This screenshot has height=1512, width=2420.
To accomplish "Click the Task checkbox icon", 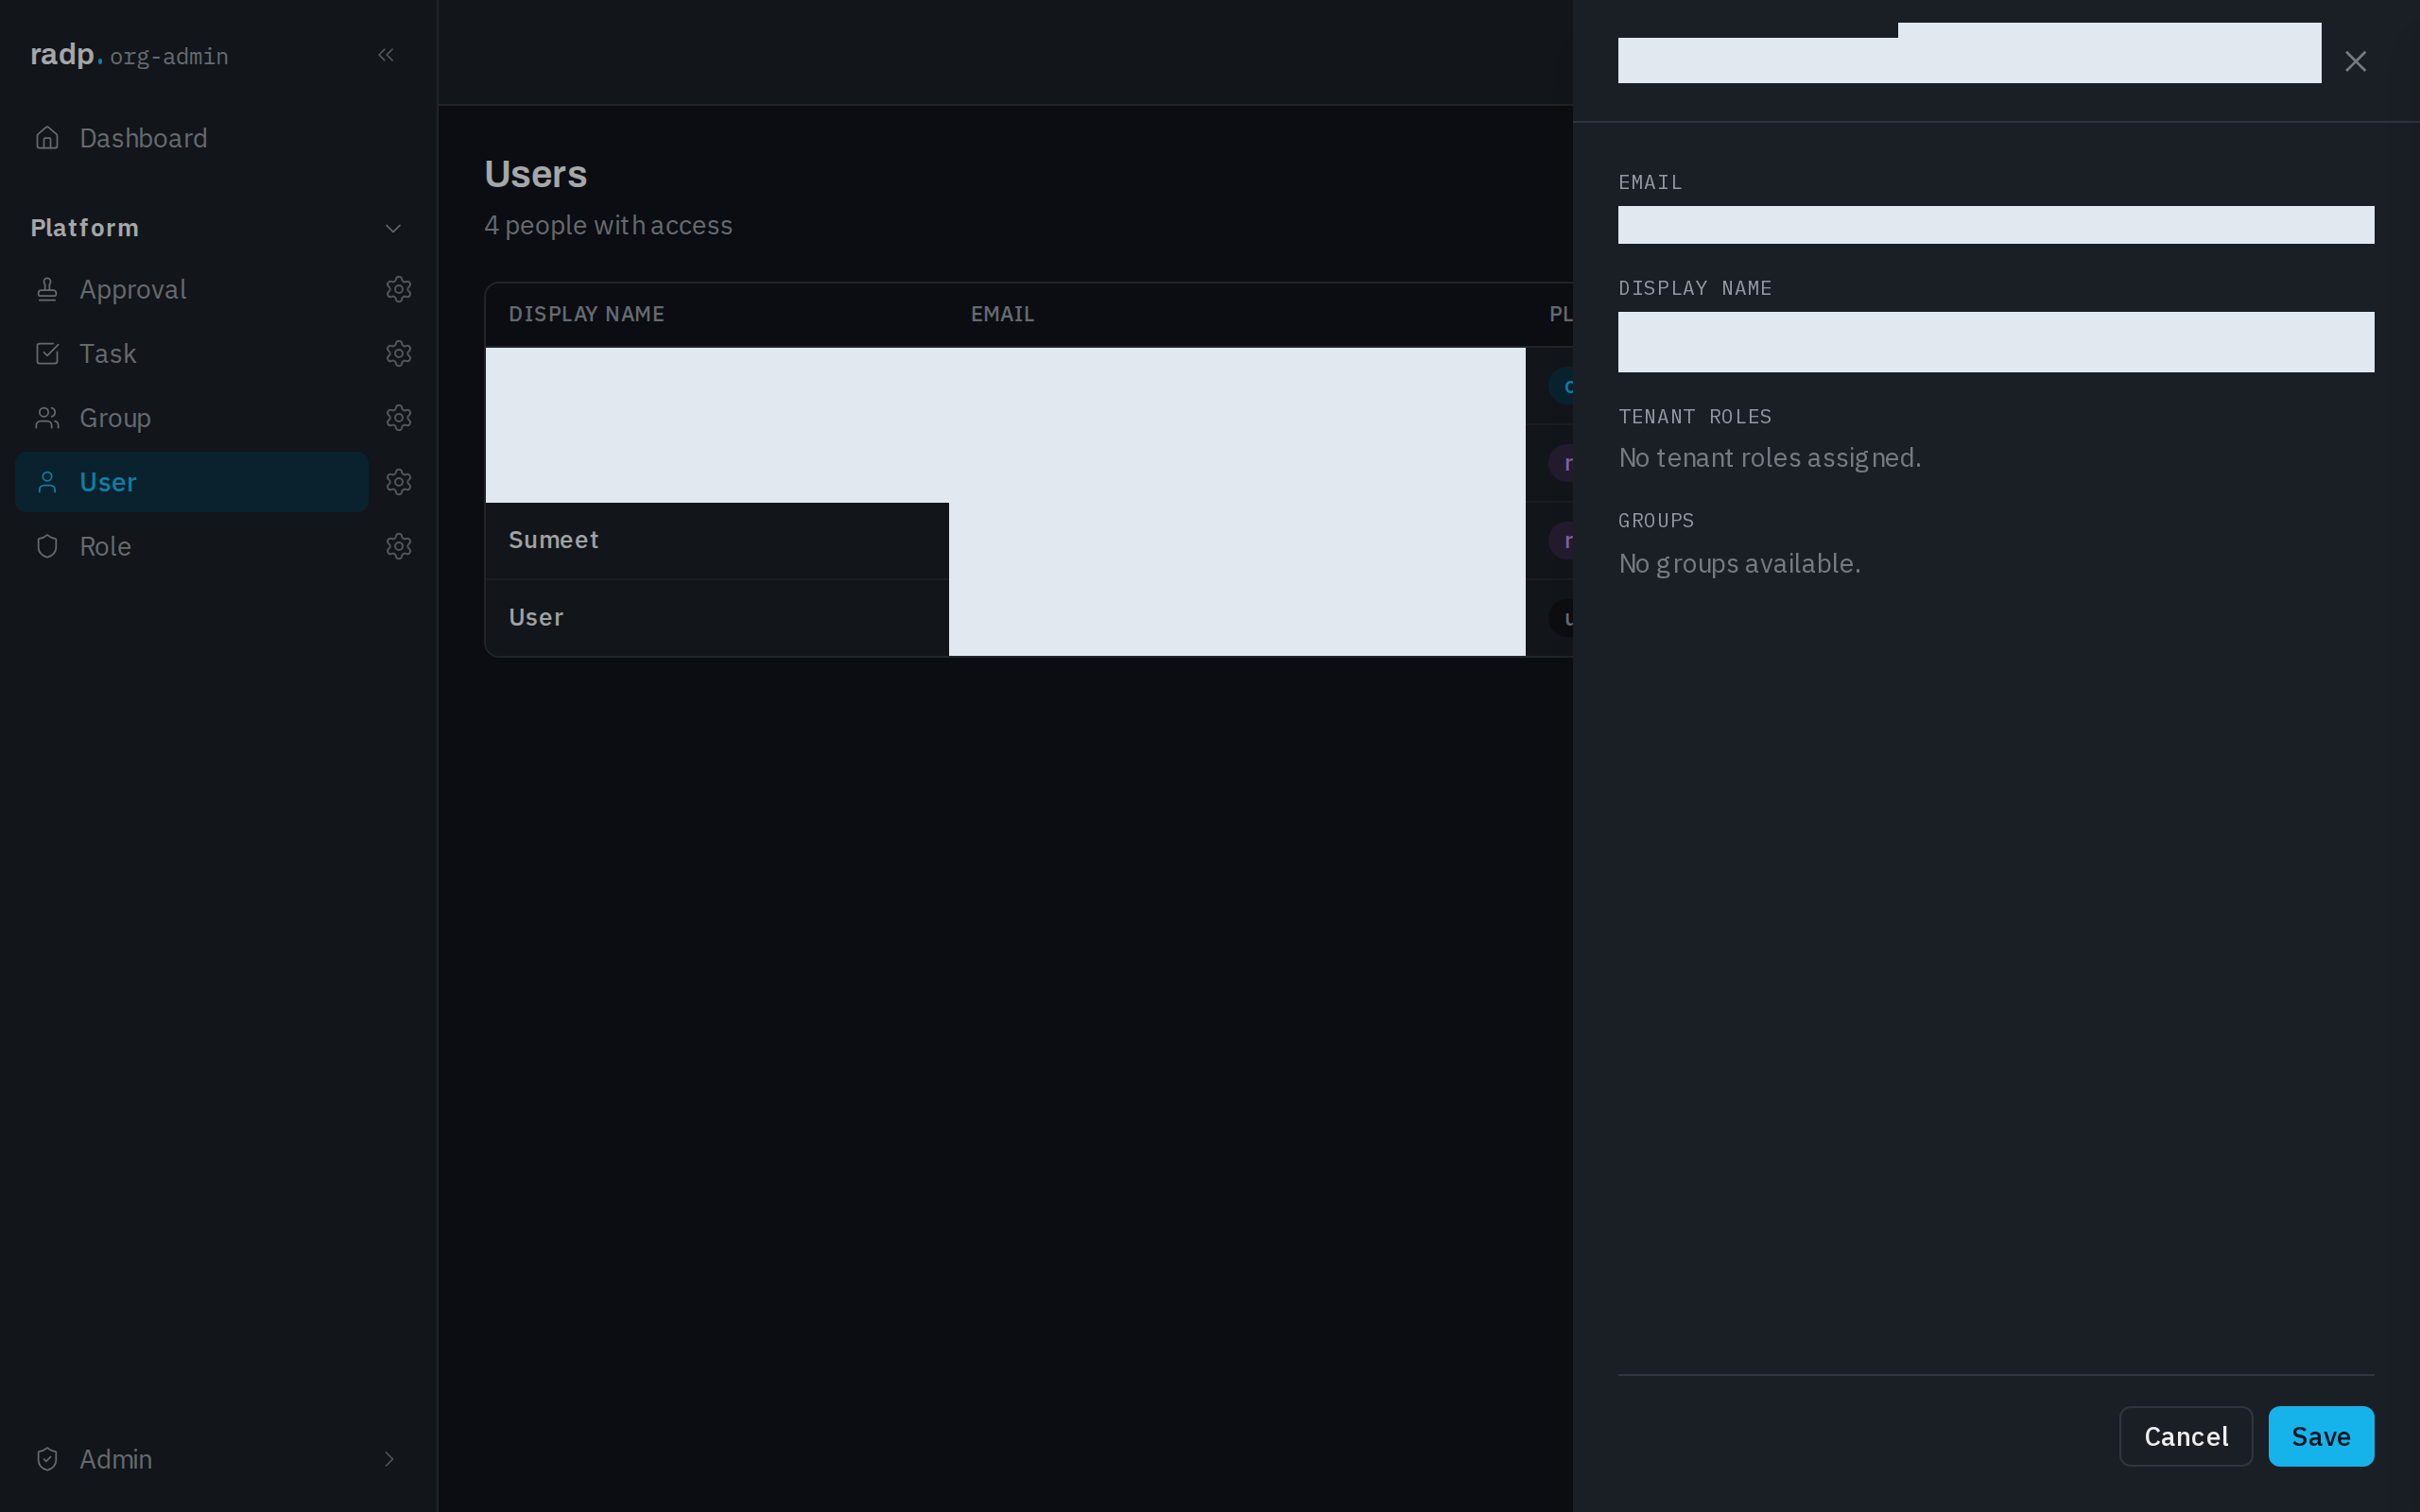I will [47, 353].
